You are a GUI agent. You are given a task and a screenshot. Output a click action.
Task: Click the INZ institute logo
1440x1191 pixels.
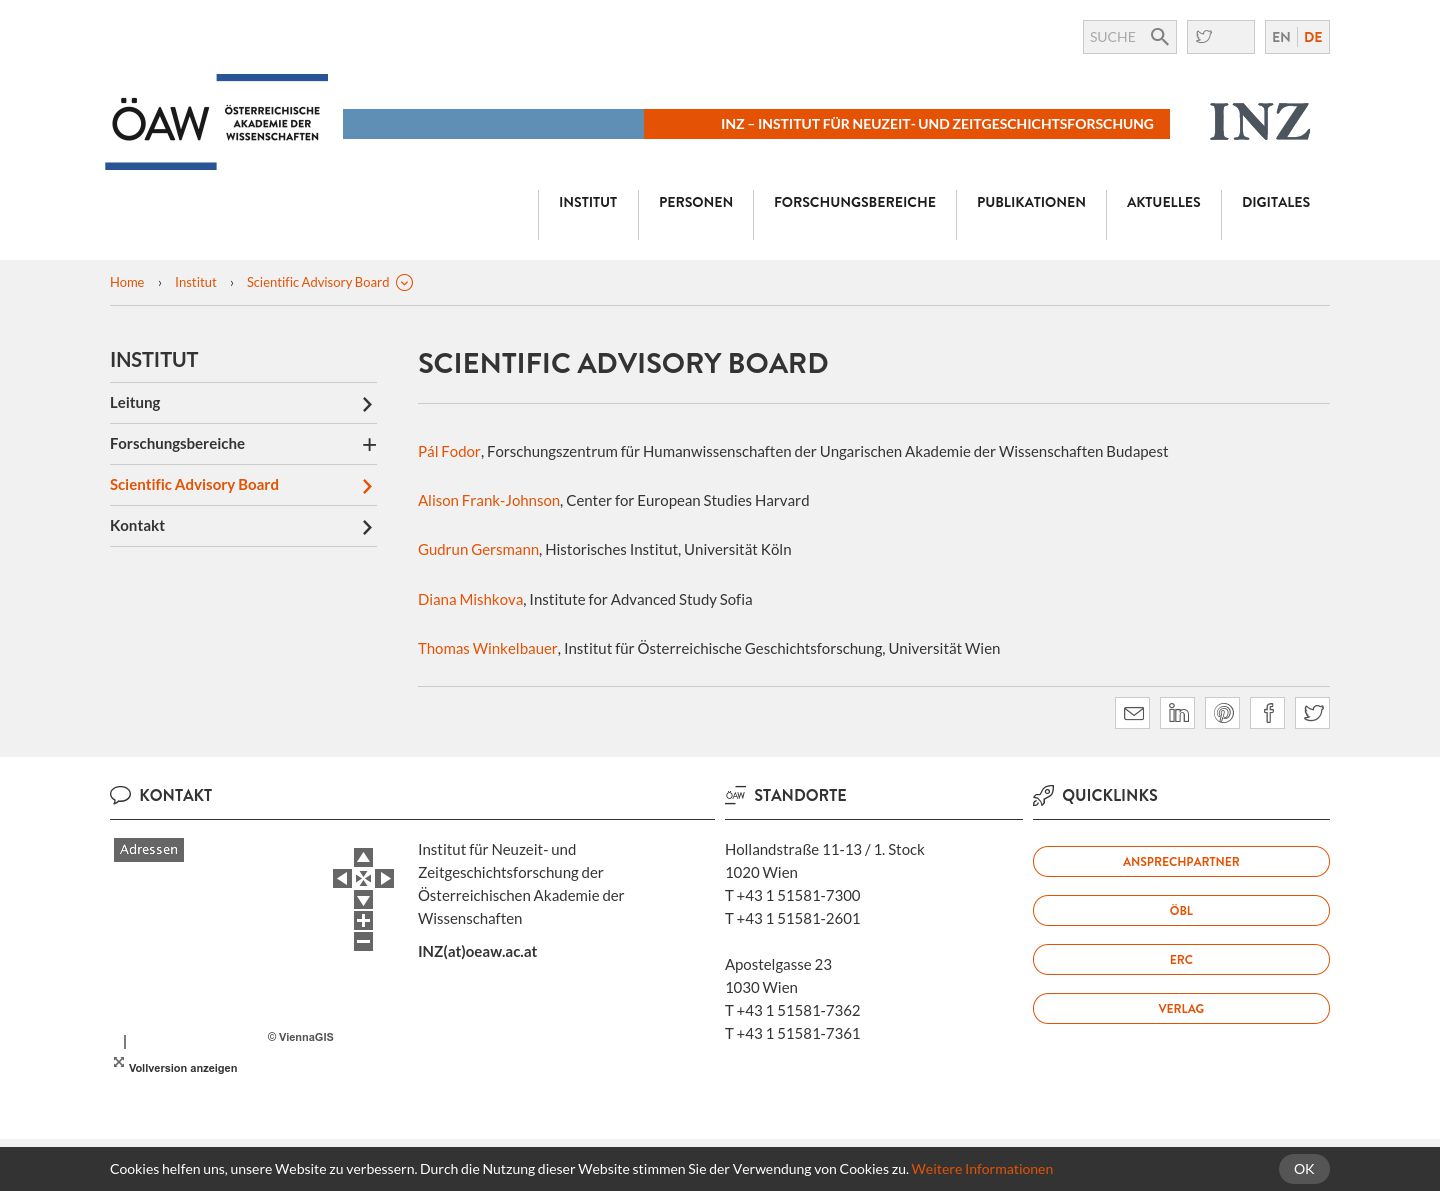[x=1260, y=122]
